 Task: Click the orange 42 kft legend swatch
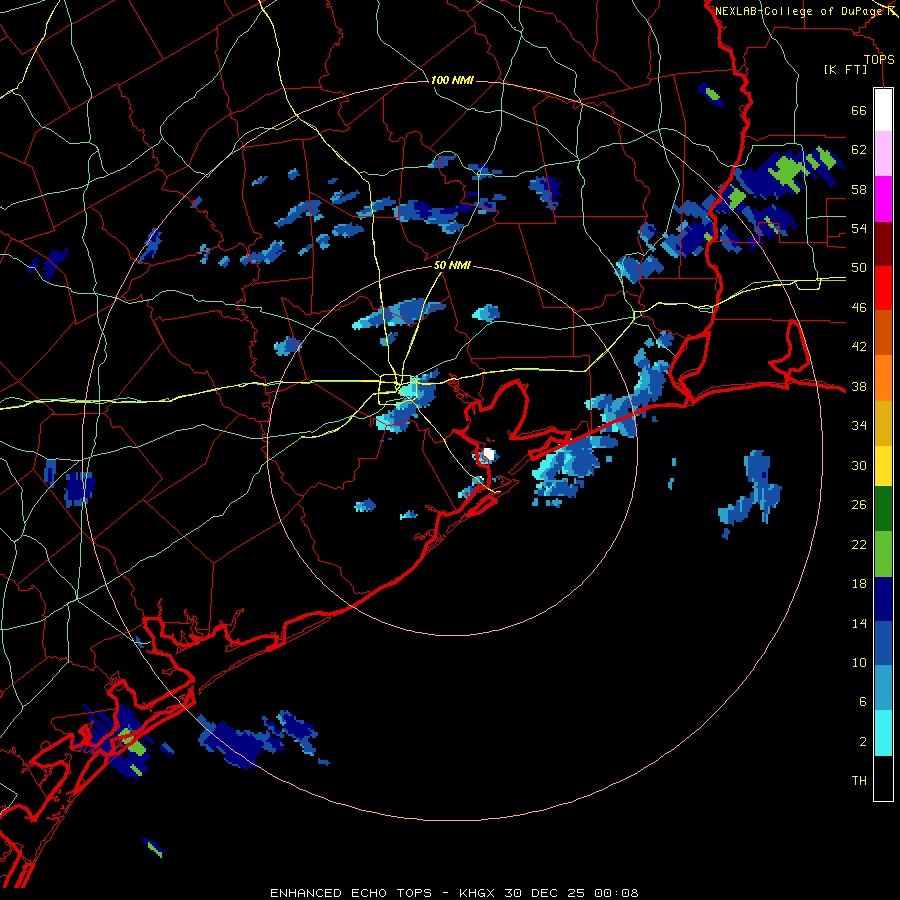(883, 378)
